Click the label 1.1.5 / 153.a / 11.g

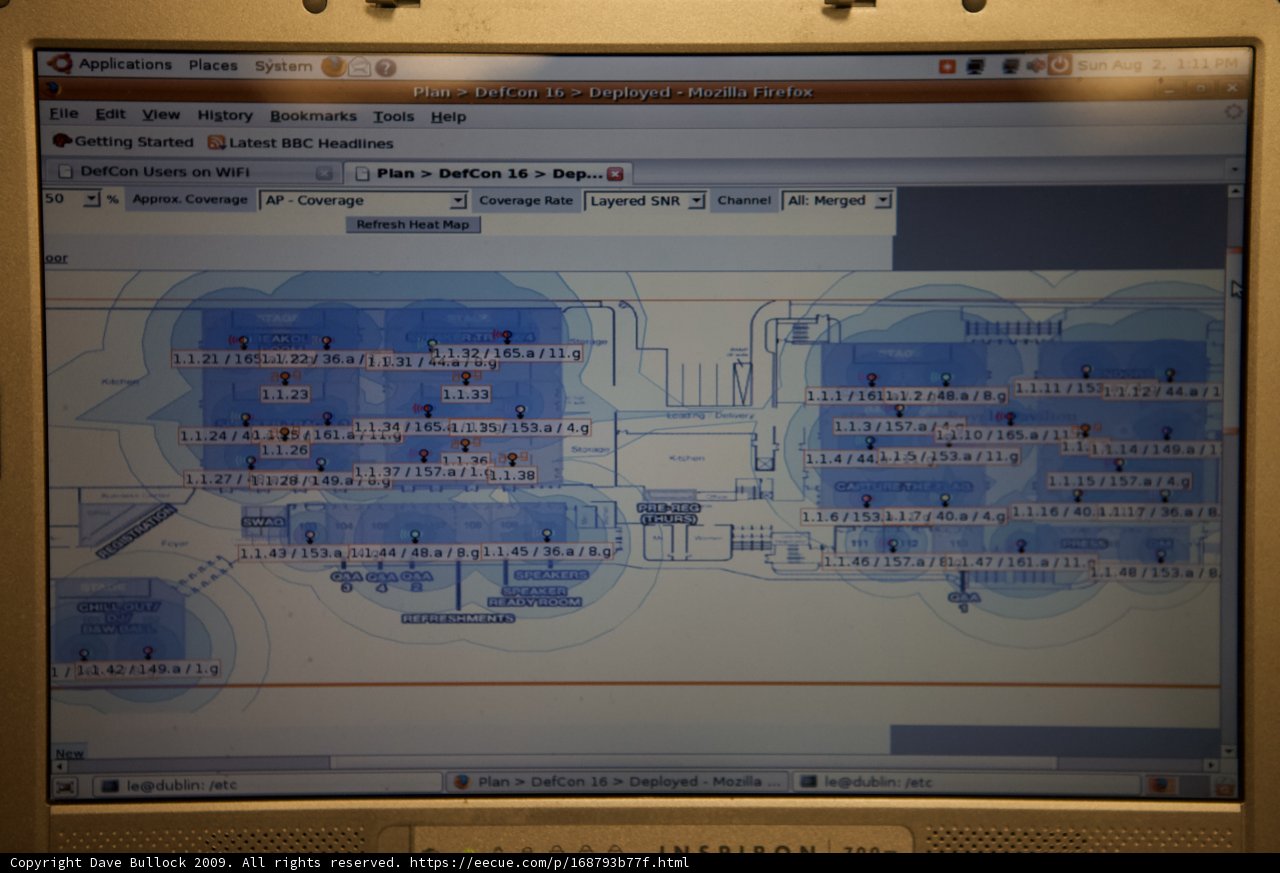(x=949, y=456)
